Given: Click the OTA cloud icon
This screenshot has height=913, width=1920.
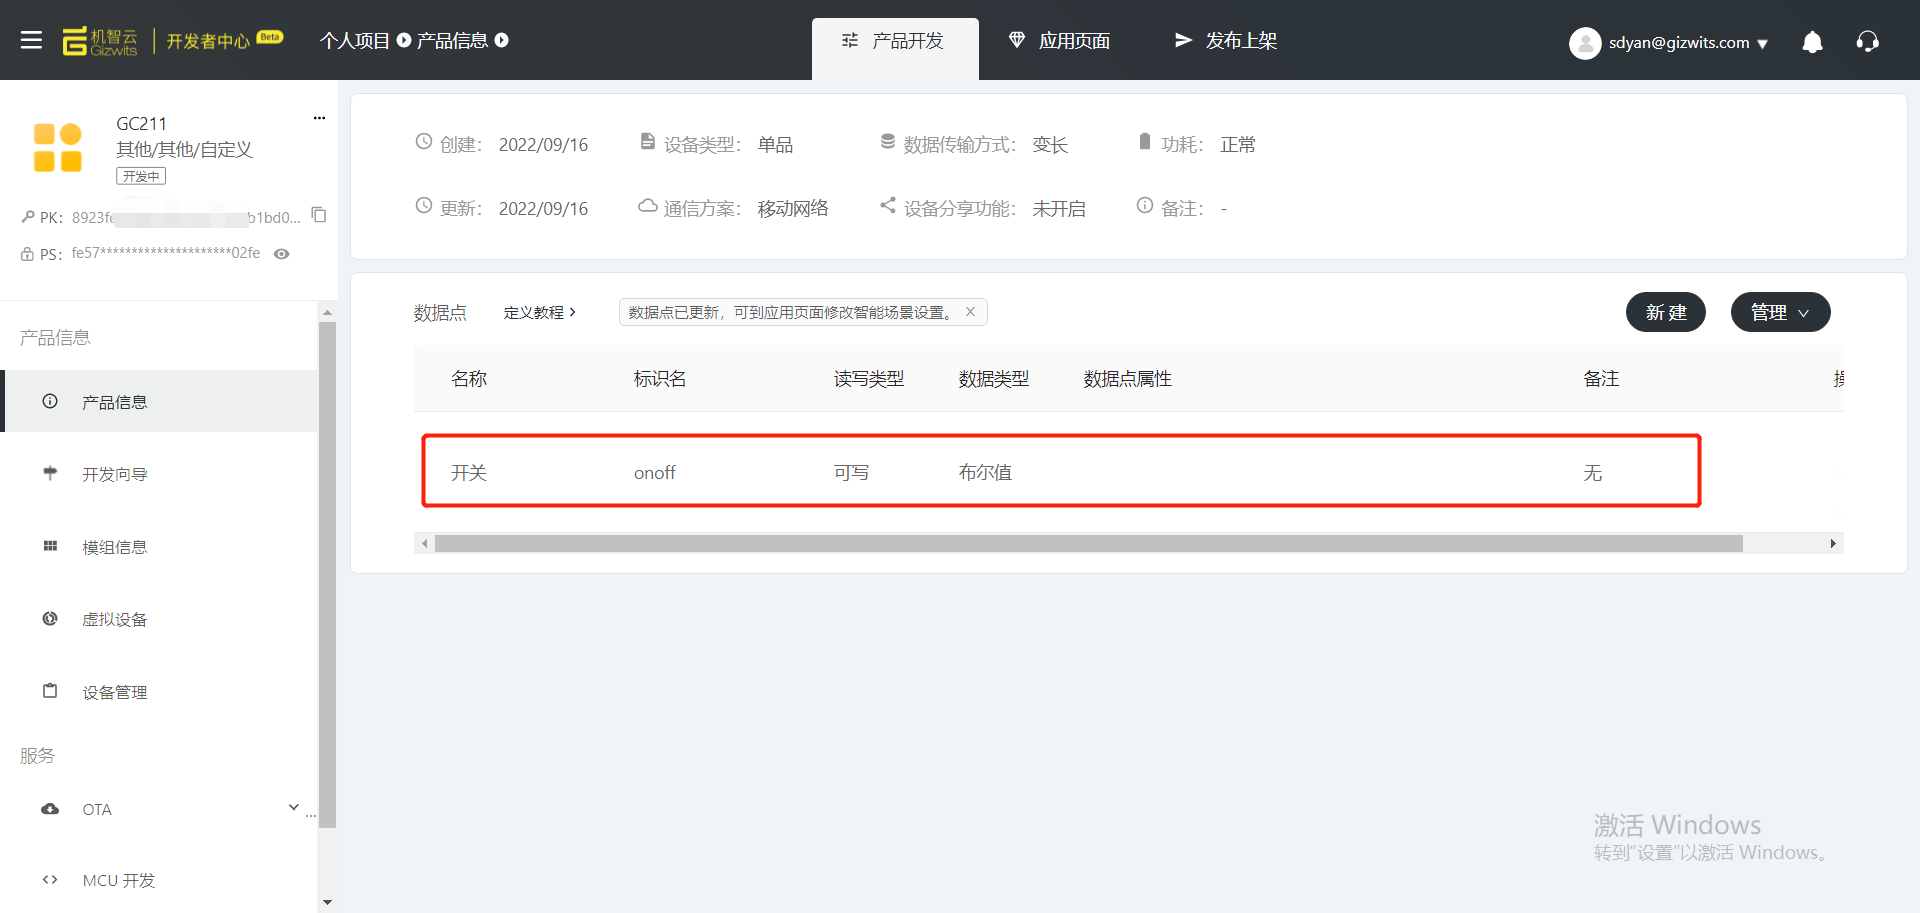Looking at the screenshot, I should click(x=50, y=809).
